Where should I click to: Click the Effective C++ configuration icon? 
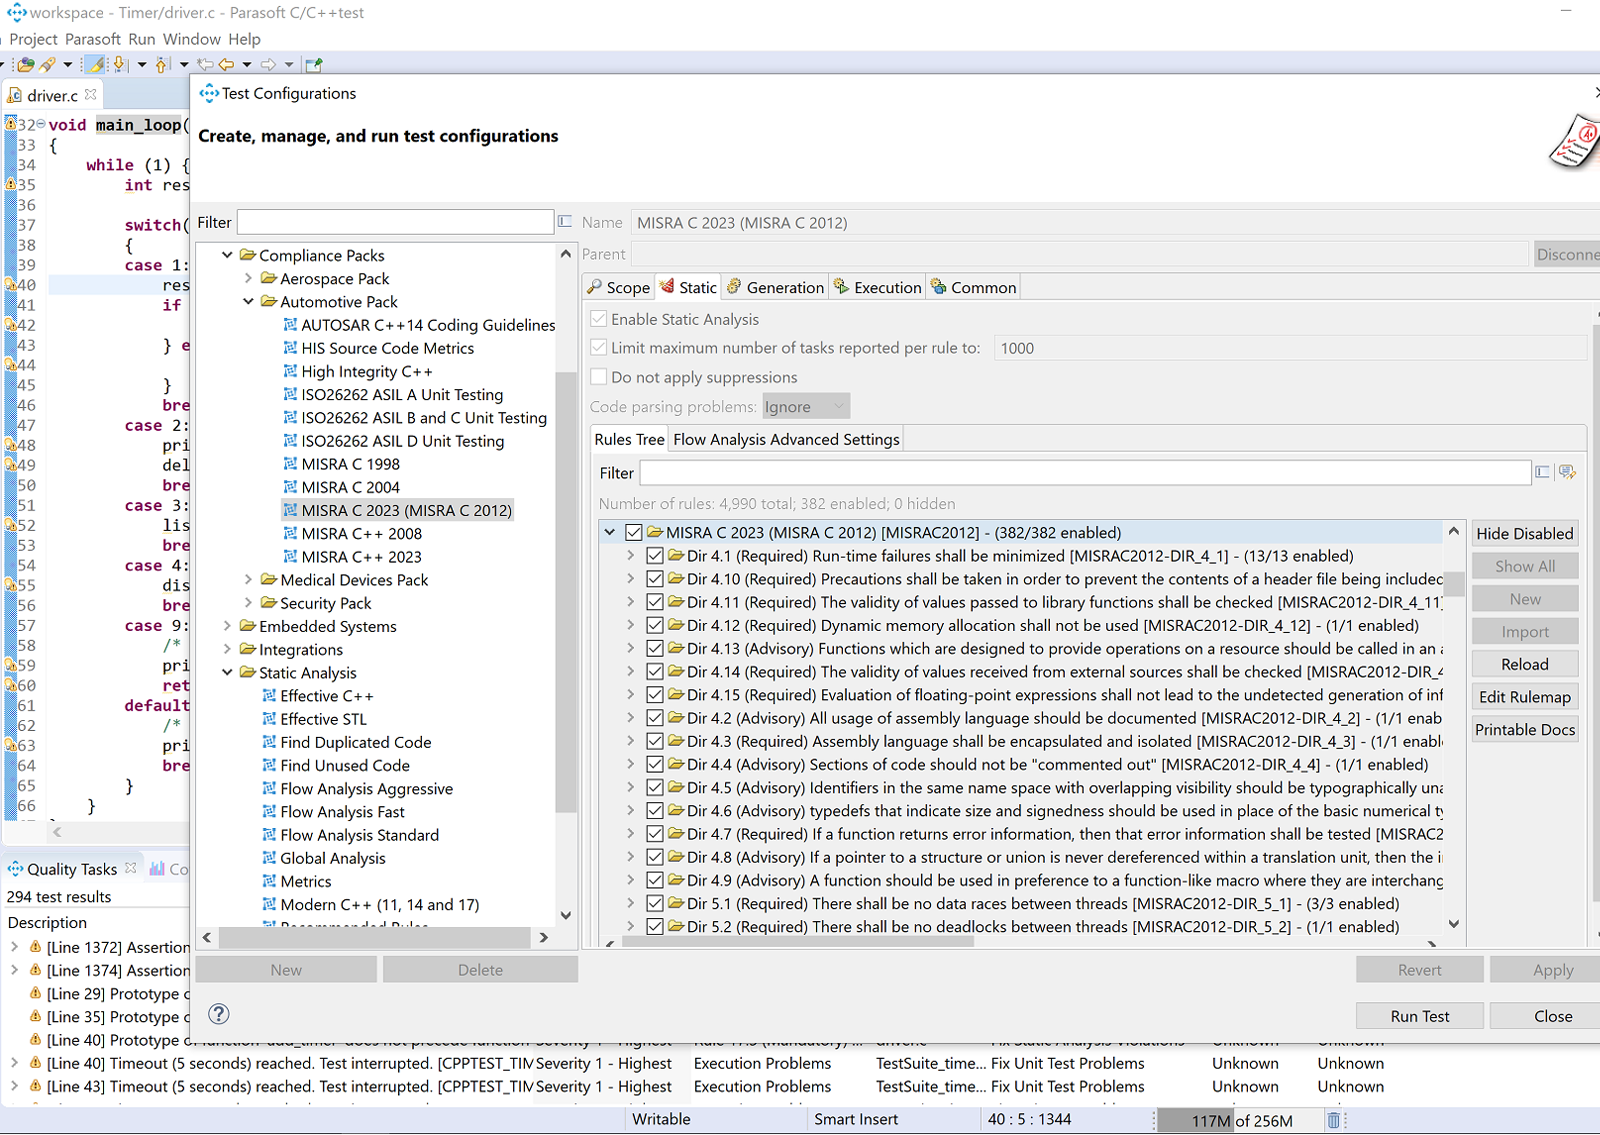[x=269, y=696]
